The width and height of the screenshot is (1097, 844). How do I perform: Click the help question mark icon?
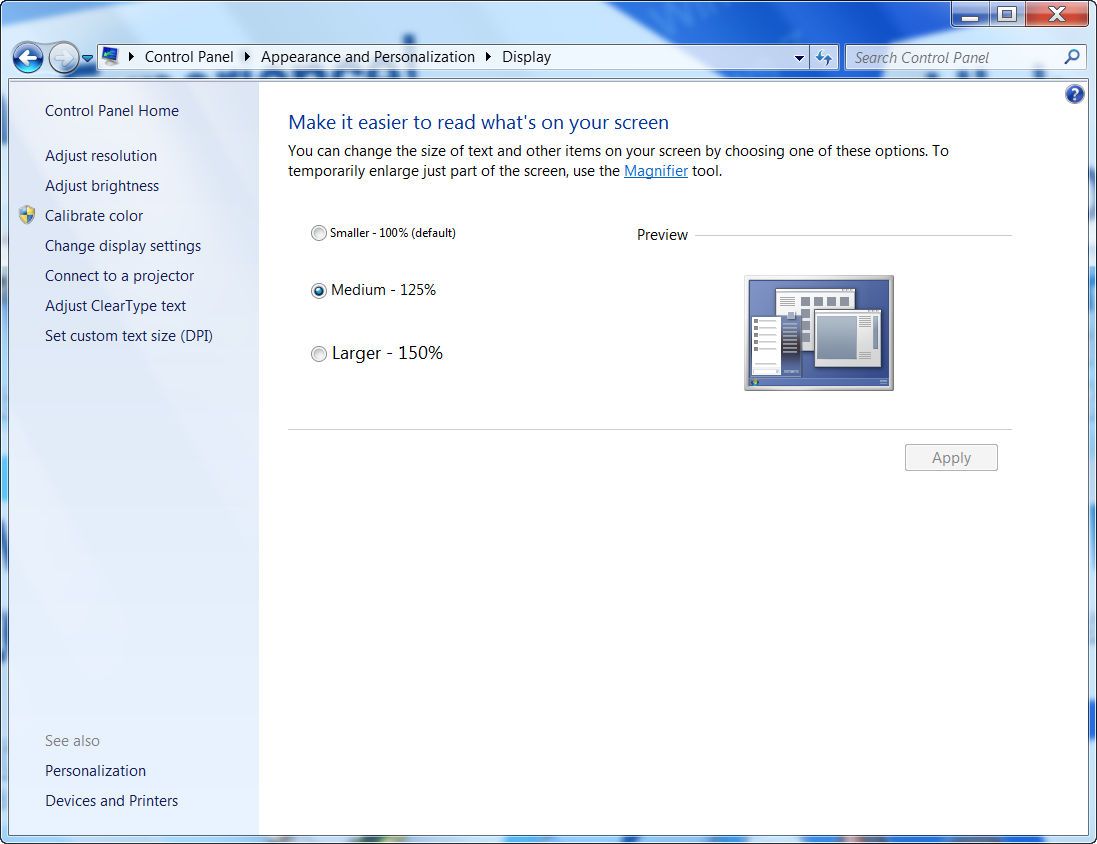coord(1075,95)
